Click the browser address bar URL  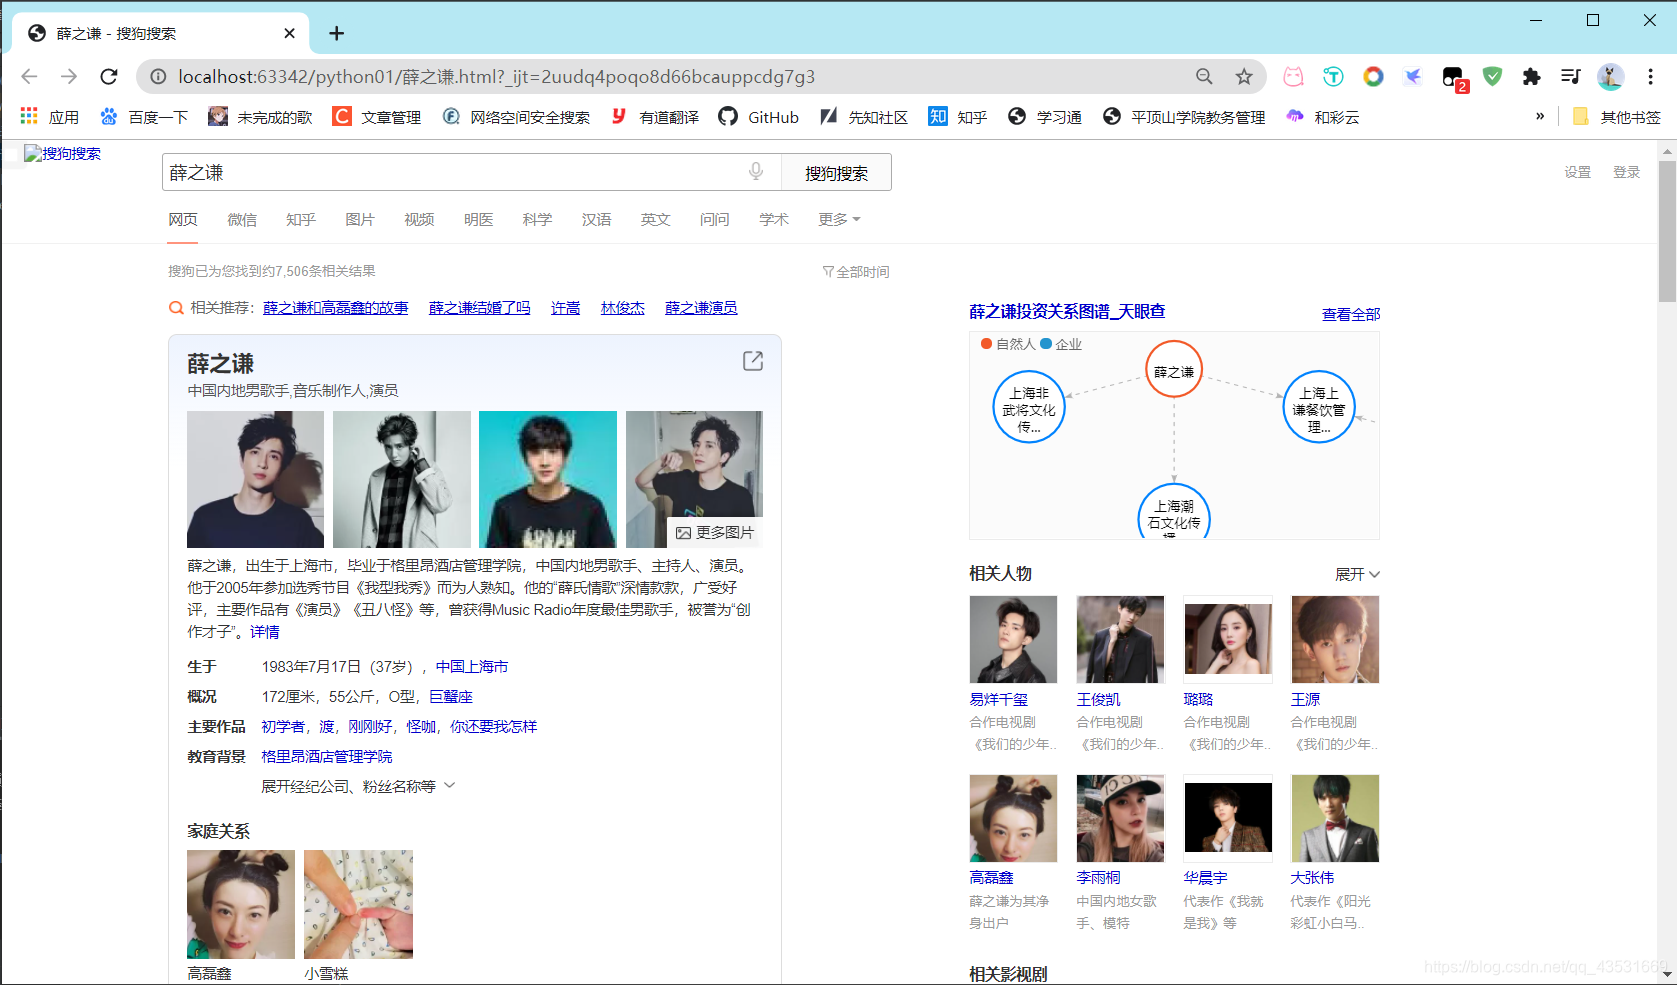[x=496, y=77]
